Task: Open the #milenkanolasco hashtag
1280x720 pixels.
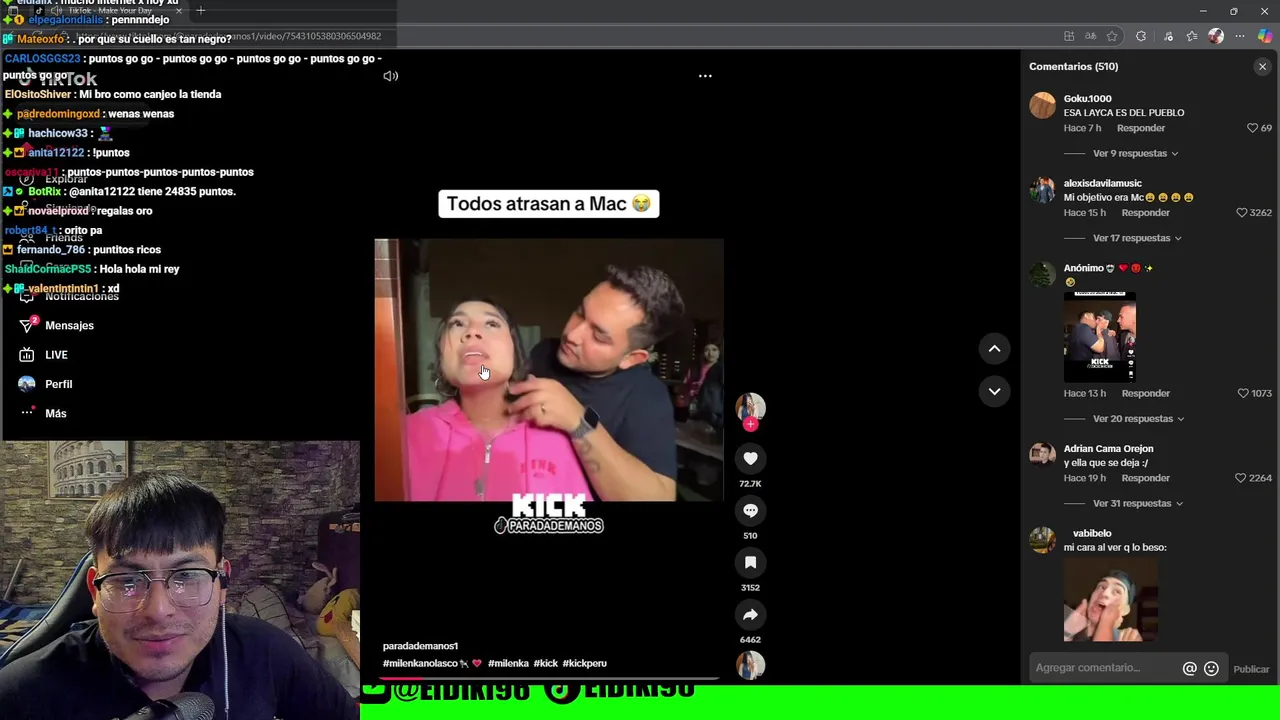Action: click(420, 663)
